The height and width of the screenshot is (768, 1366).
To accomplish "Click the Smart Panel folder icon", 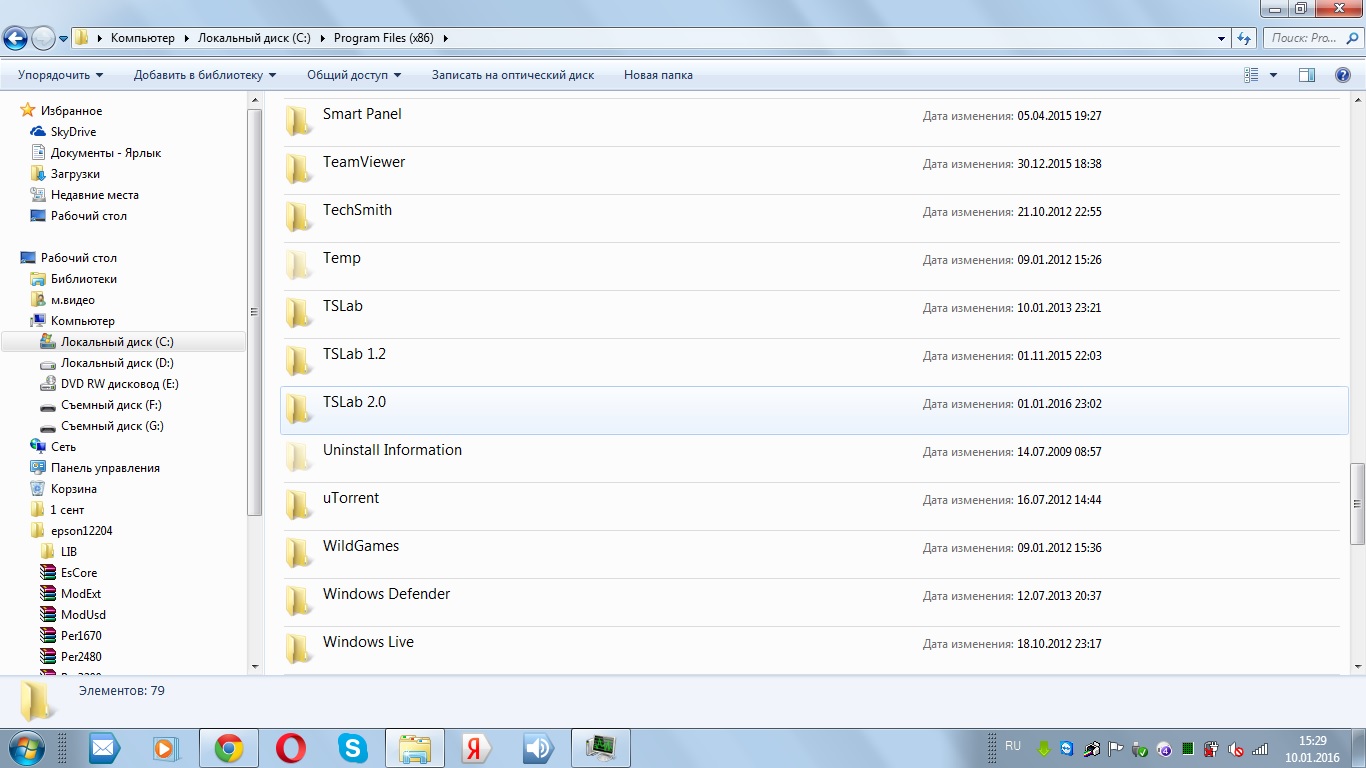I will pyautogui.click(x=298, y=121).
